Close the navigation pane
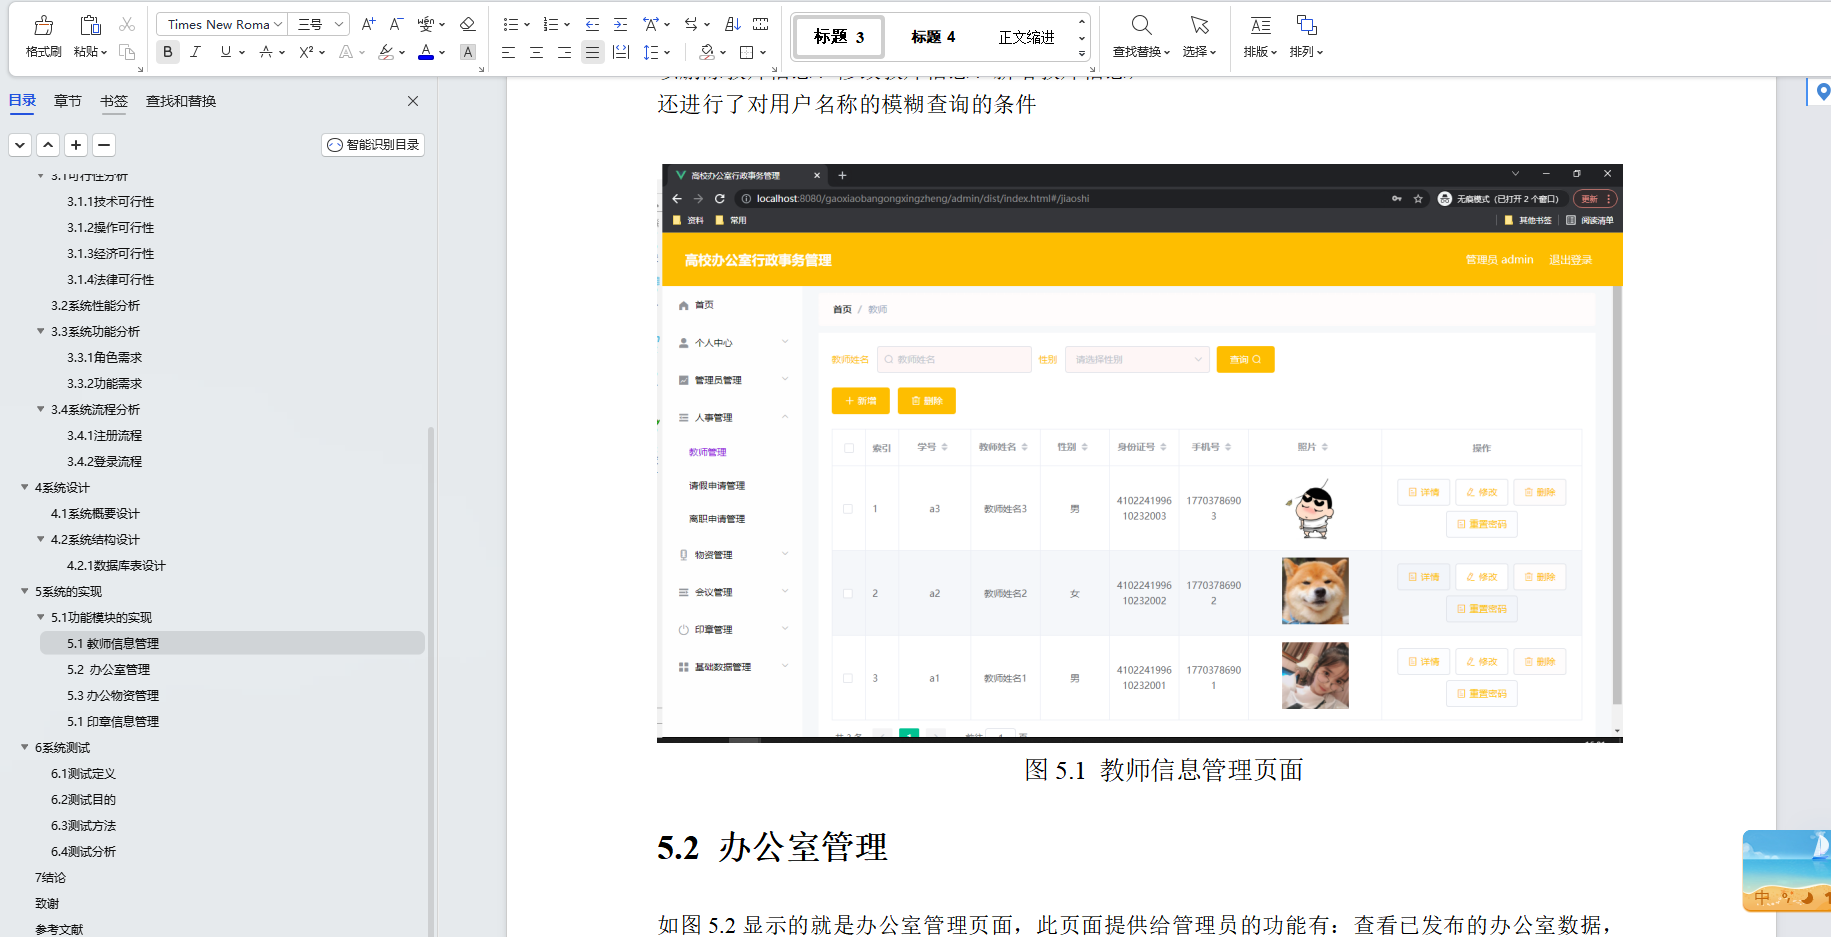The width and height of the screenshot is (1831, 937). (x=413, y=101)
